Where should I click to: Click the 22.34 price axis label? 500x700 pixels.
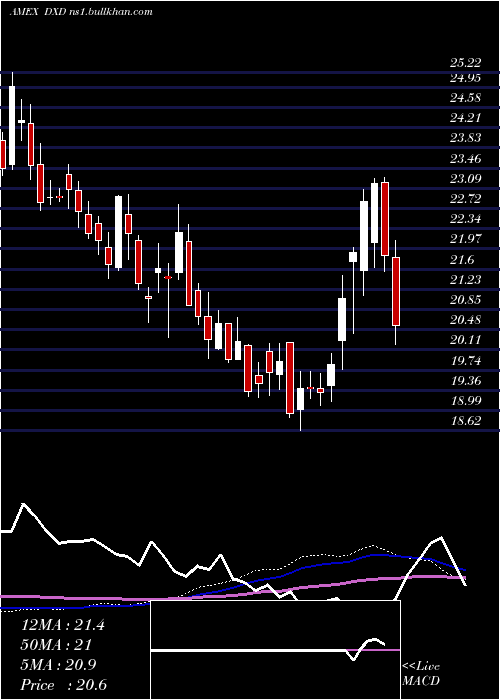(x=465, y=219)
